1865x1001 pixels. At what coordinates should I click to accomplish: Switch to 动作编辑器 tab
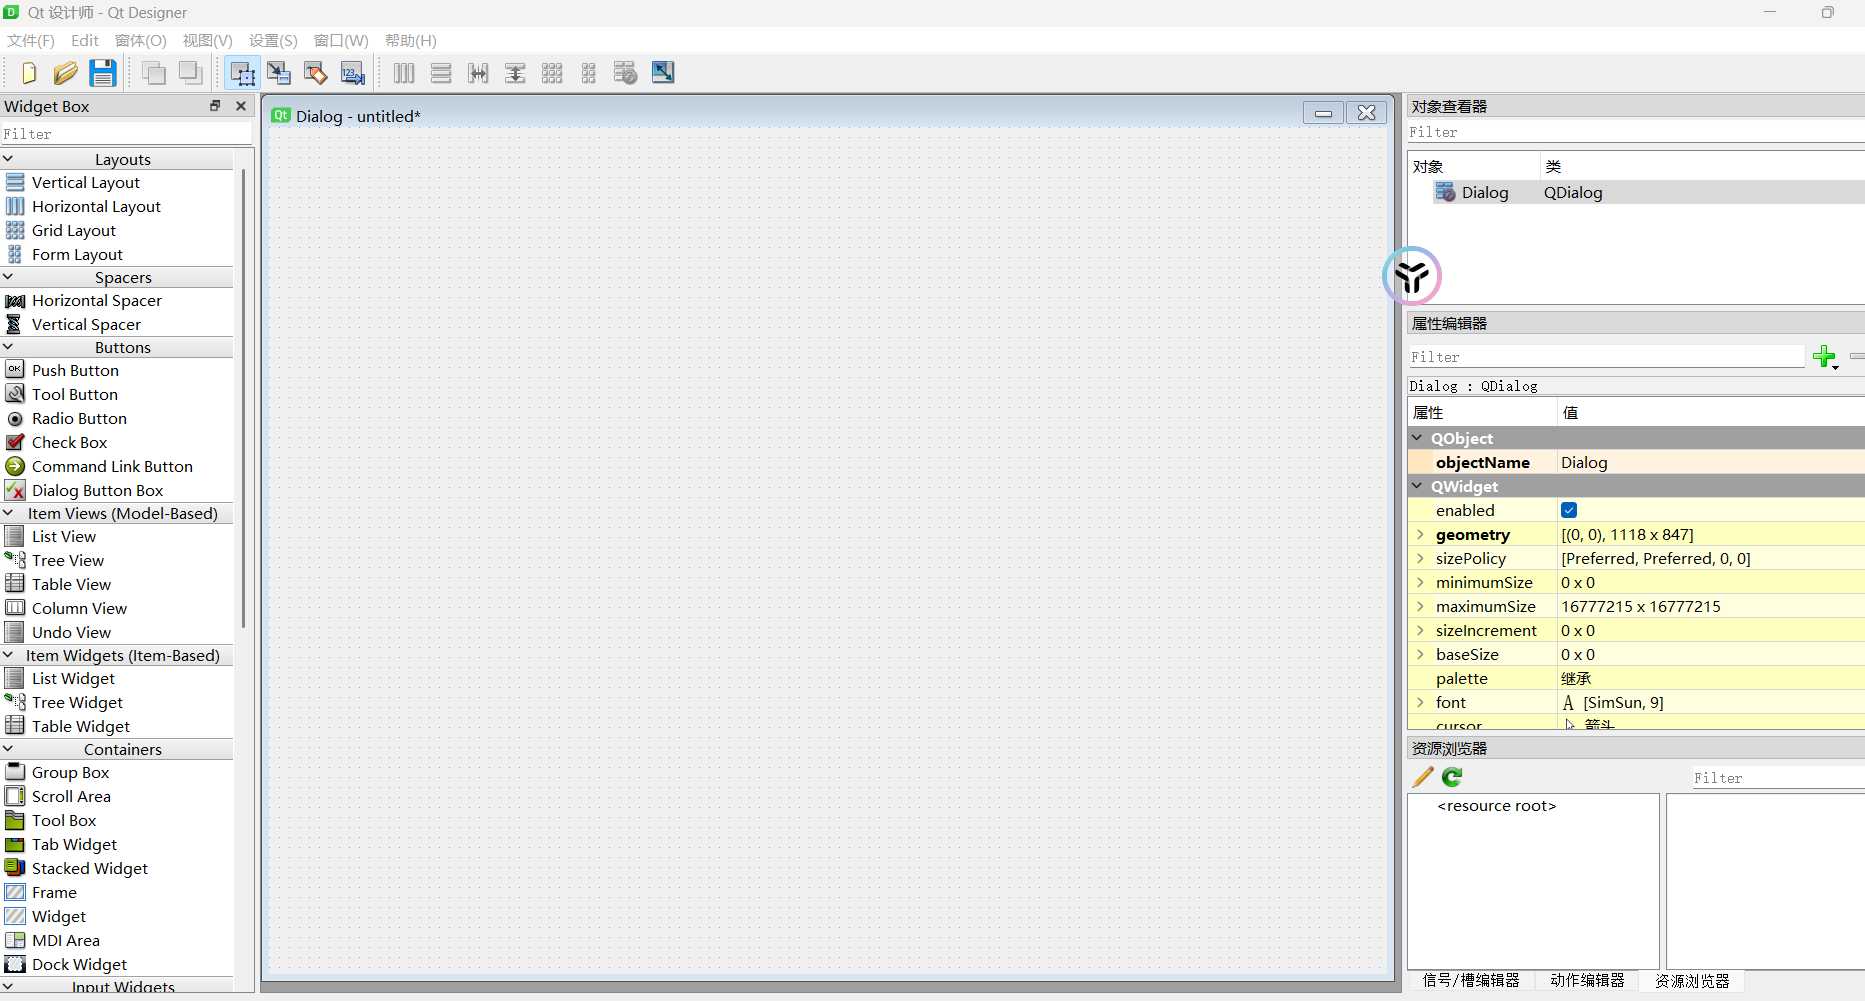pyautogui.click(x=1587, y=981)
